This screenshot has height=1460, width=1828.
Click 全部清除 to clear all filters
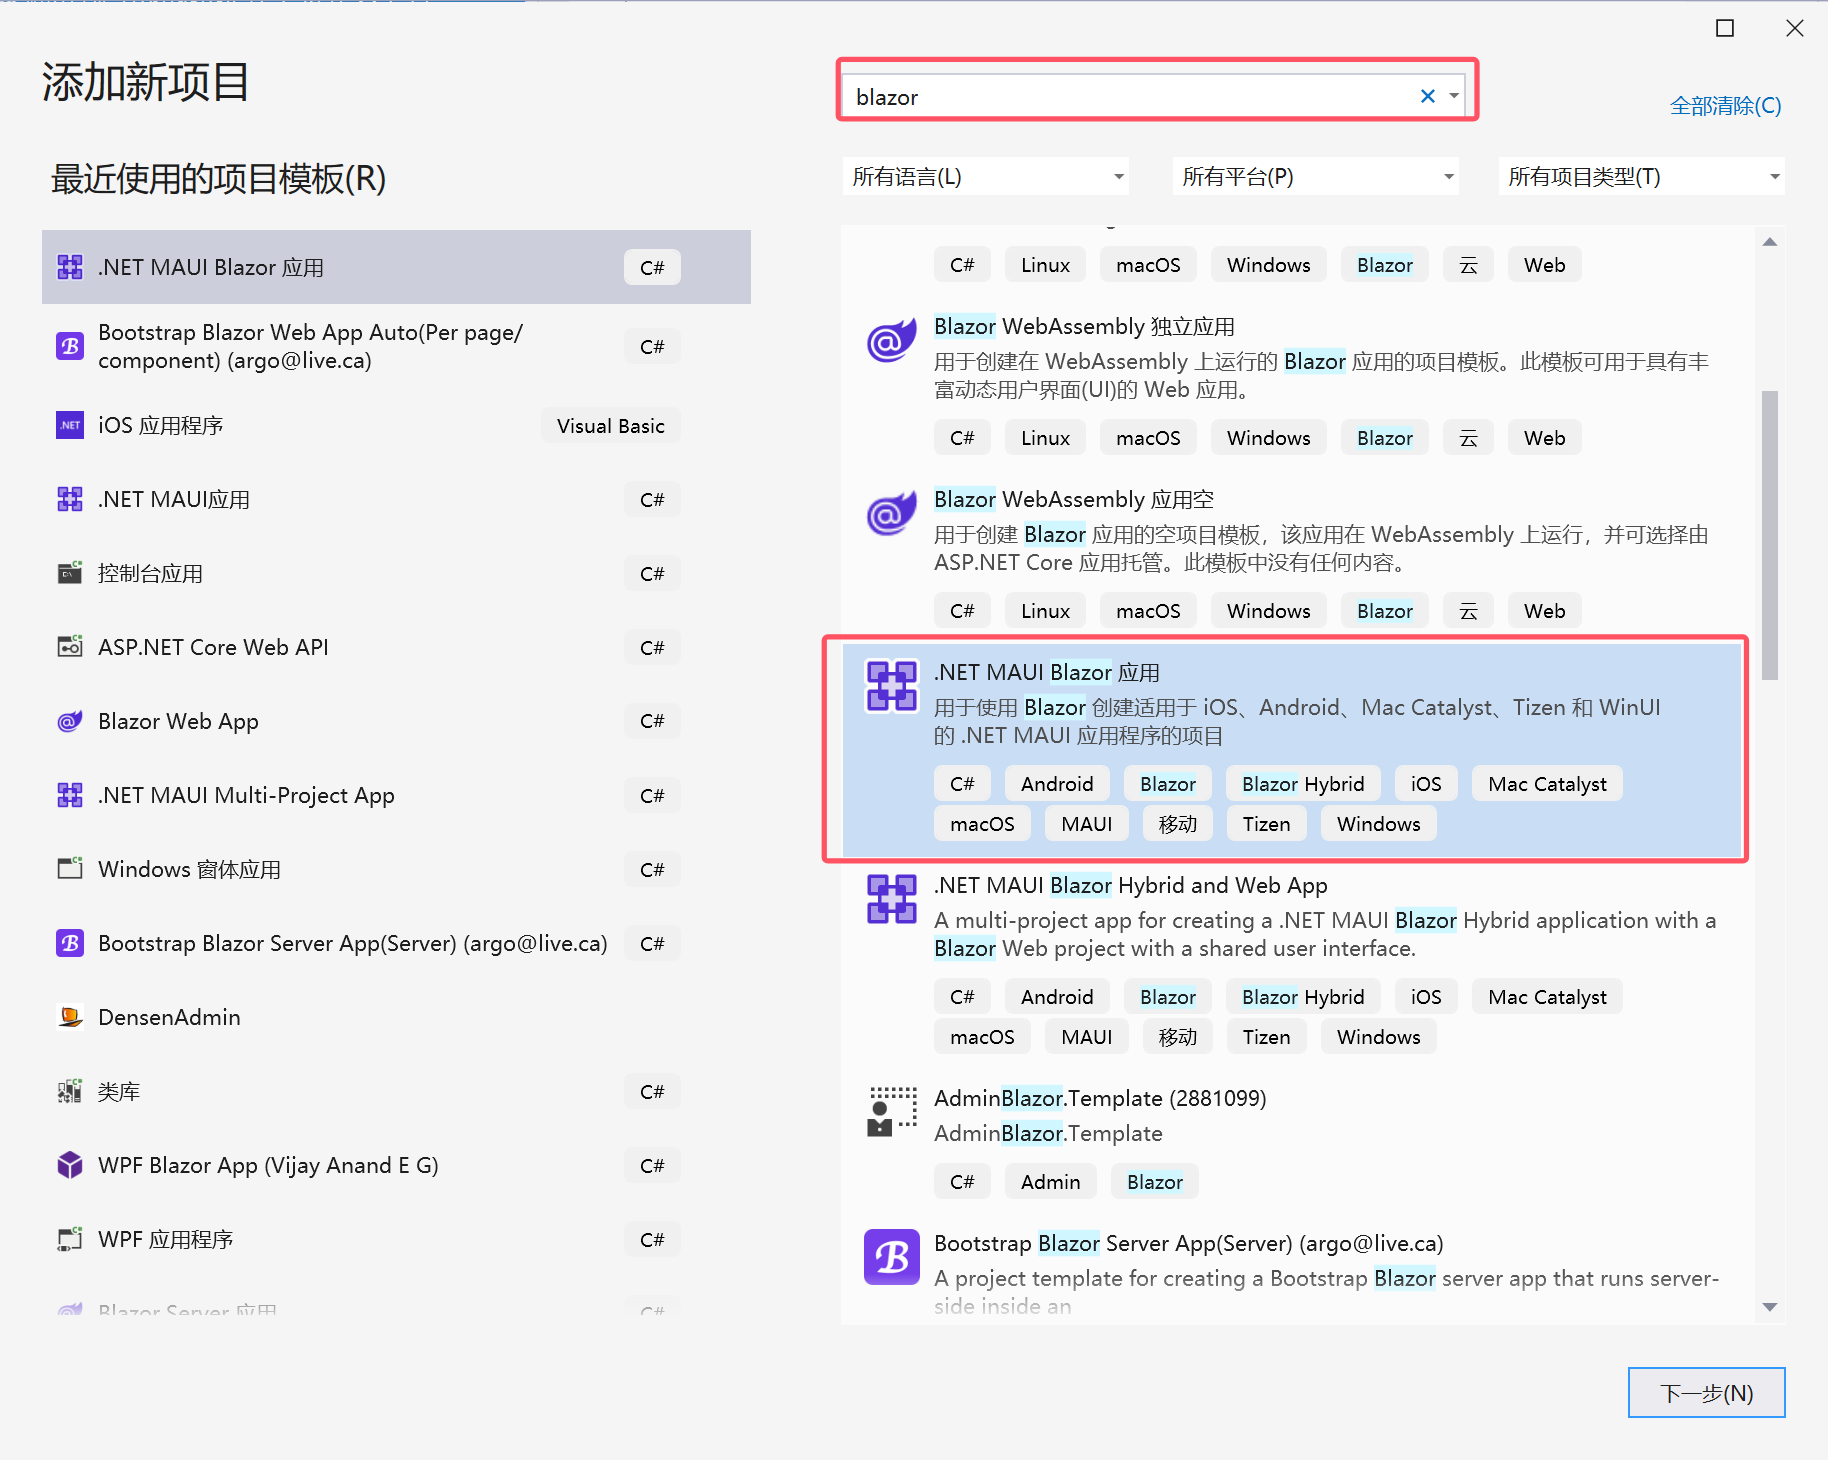[1726, 106]
